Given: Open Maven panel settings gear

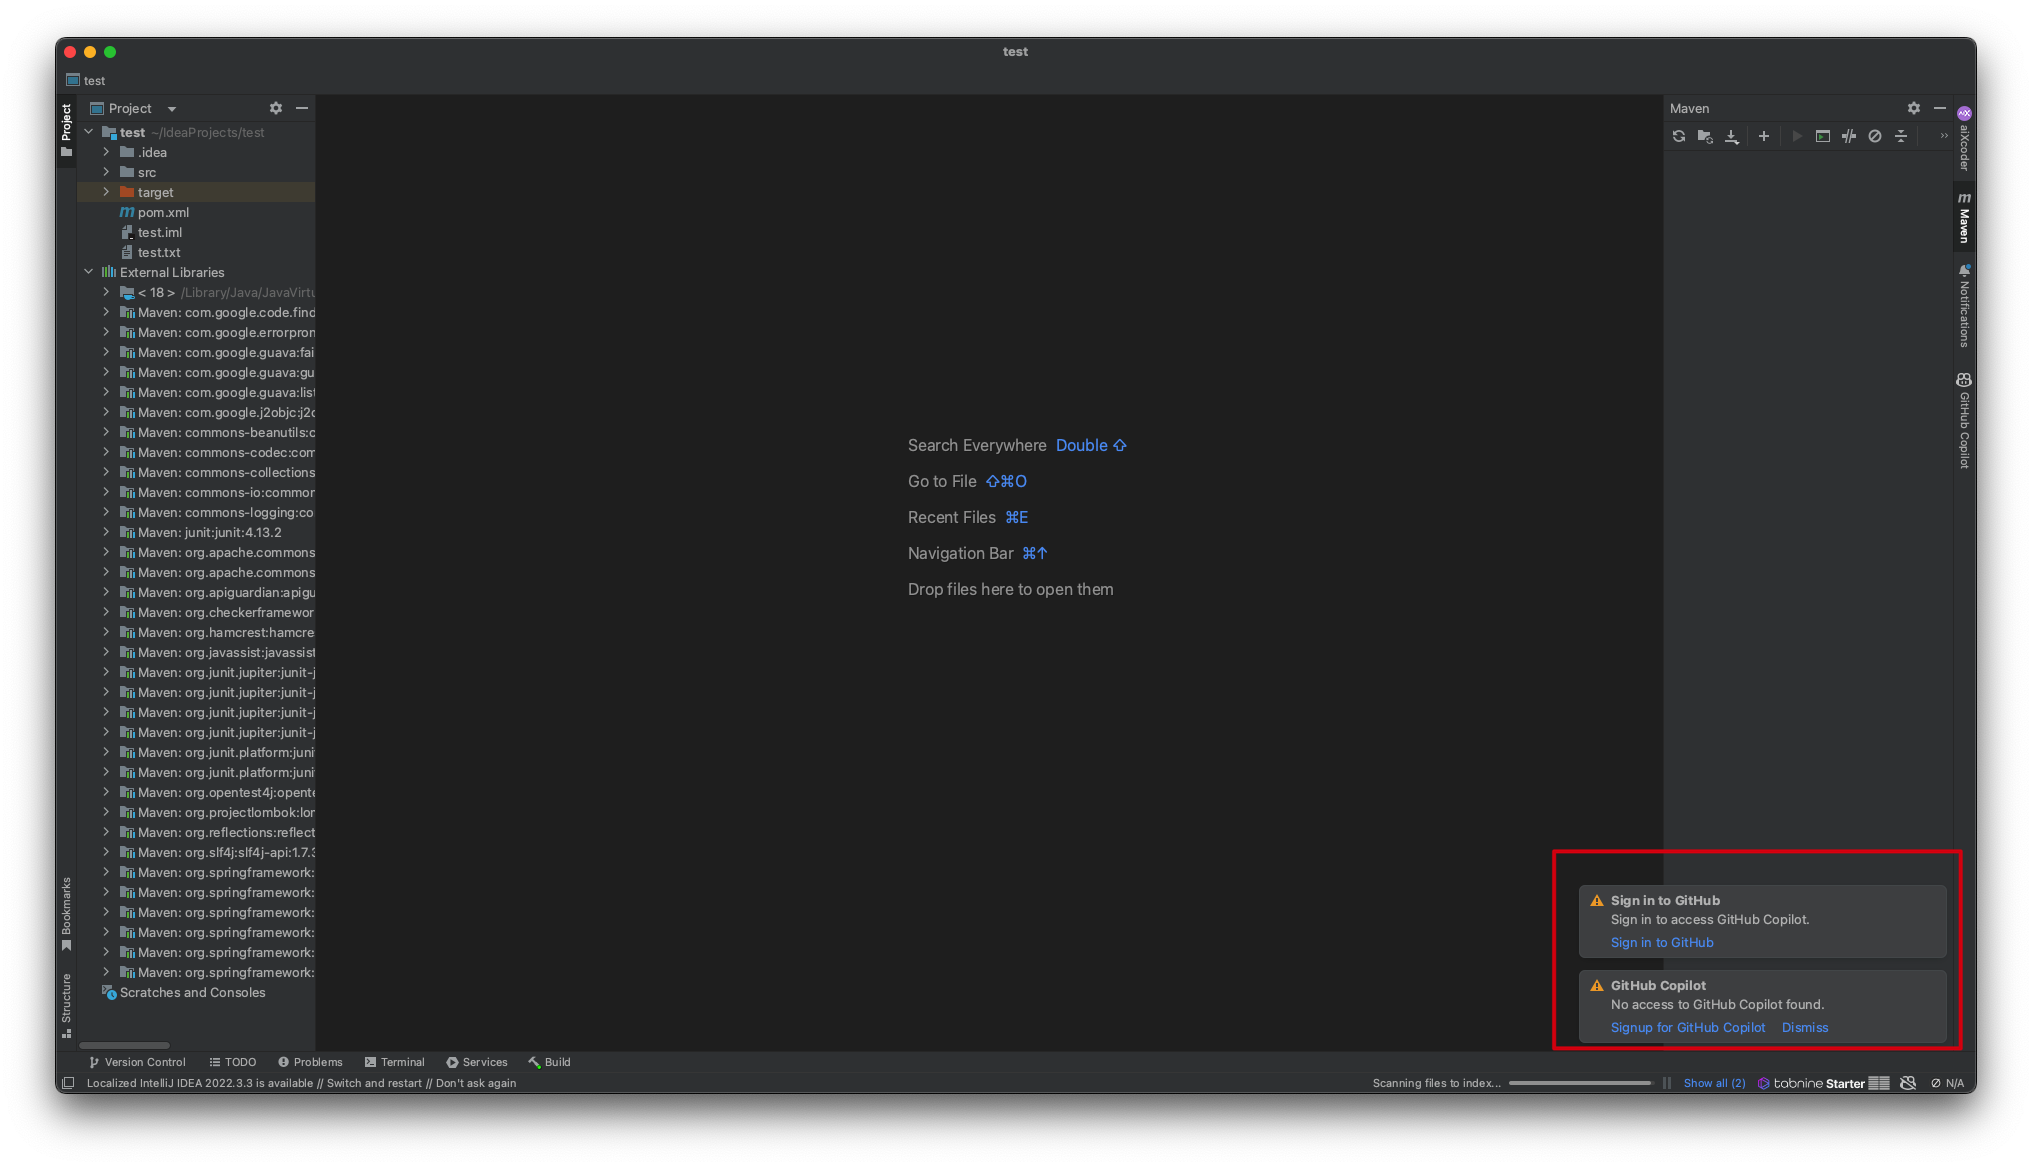Looking at the screenshot, I should click(x=1913, y=108).
